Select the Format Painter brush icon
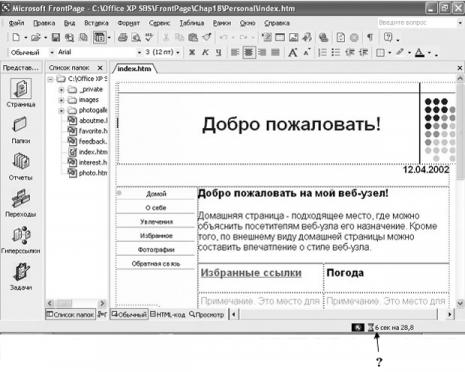The width and height of the screenshot is (465, 372). tap(206, 37)
